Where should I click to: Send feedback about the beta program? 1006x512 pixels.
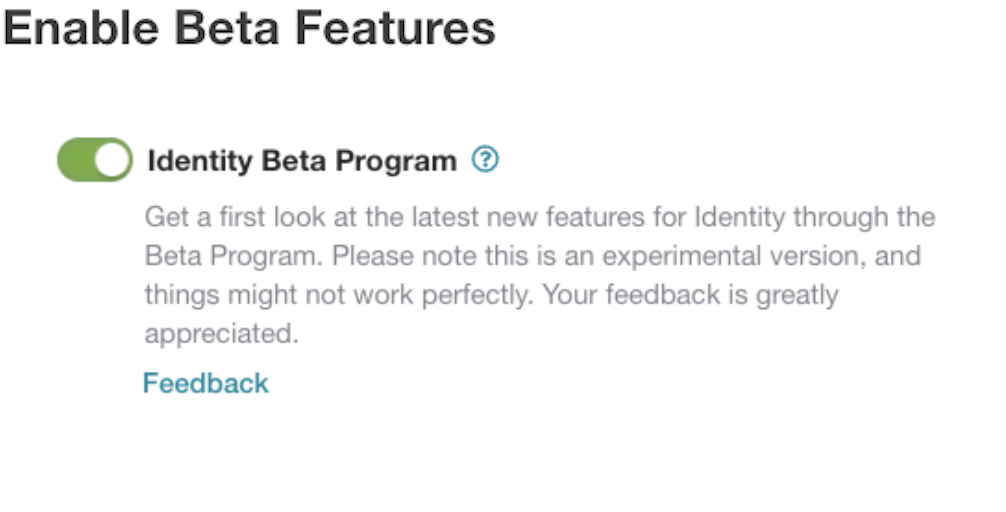pos(205,383)
